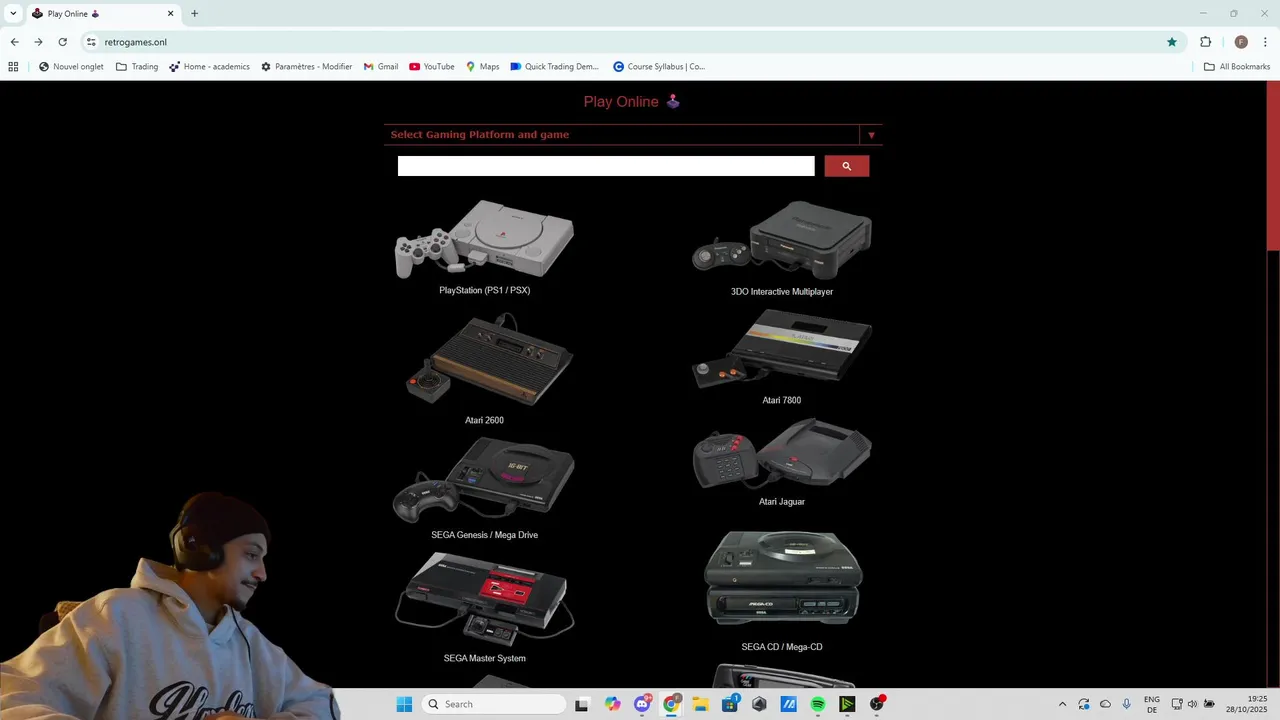Screen dimensions: 1280x720
Task: Open the 3DO Interactive Multiplayer console image
Action: (782, 240)
